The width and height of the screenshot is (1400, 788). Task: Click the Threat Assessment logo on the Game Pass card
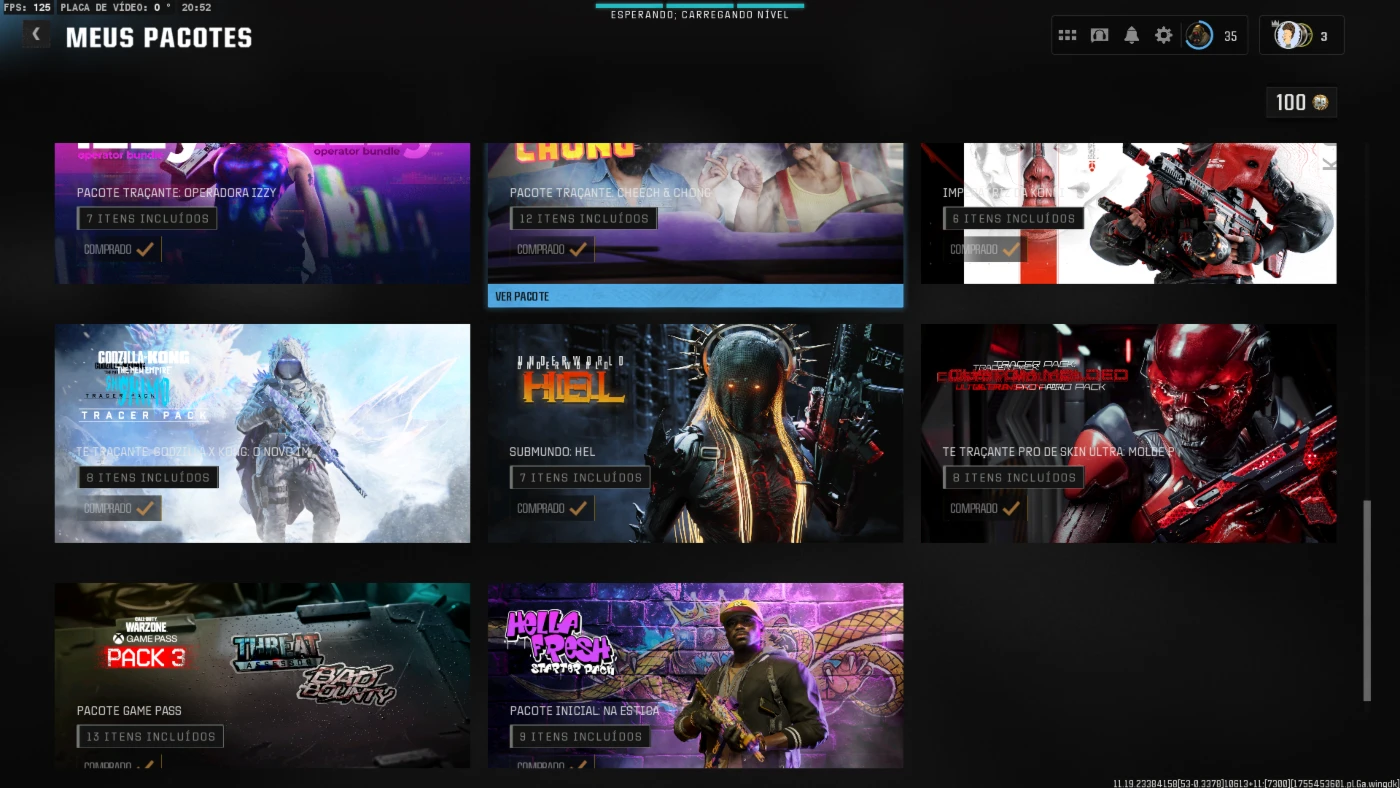pyautogui.click(x=277, y=652)
